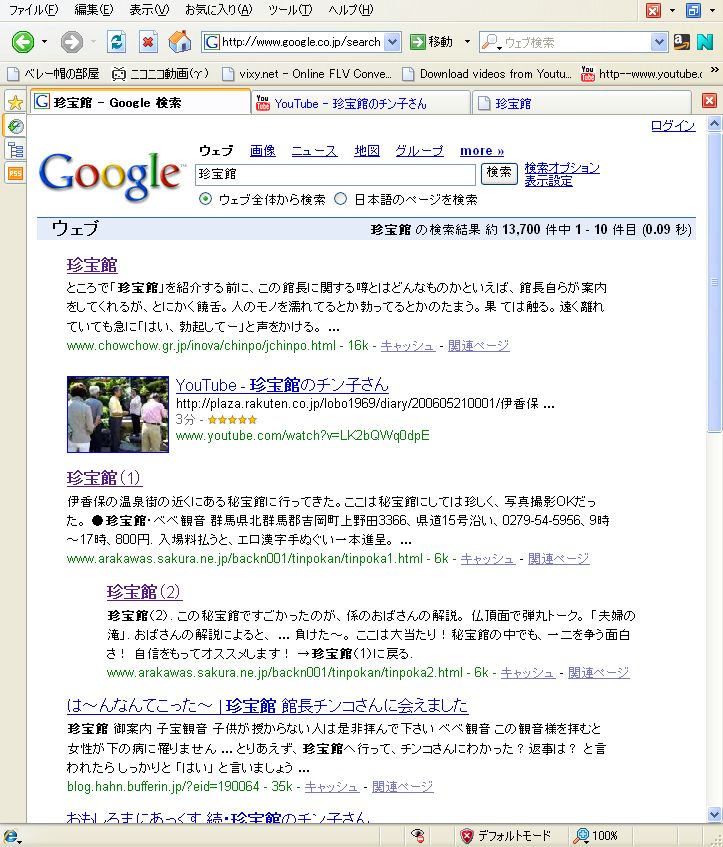Open the 移動 button dropdown arrow

[x=467, y=42]
